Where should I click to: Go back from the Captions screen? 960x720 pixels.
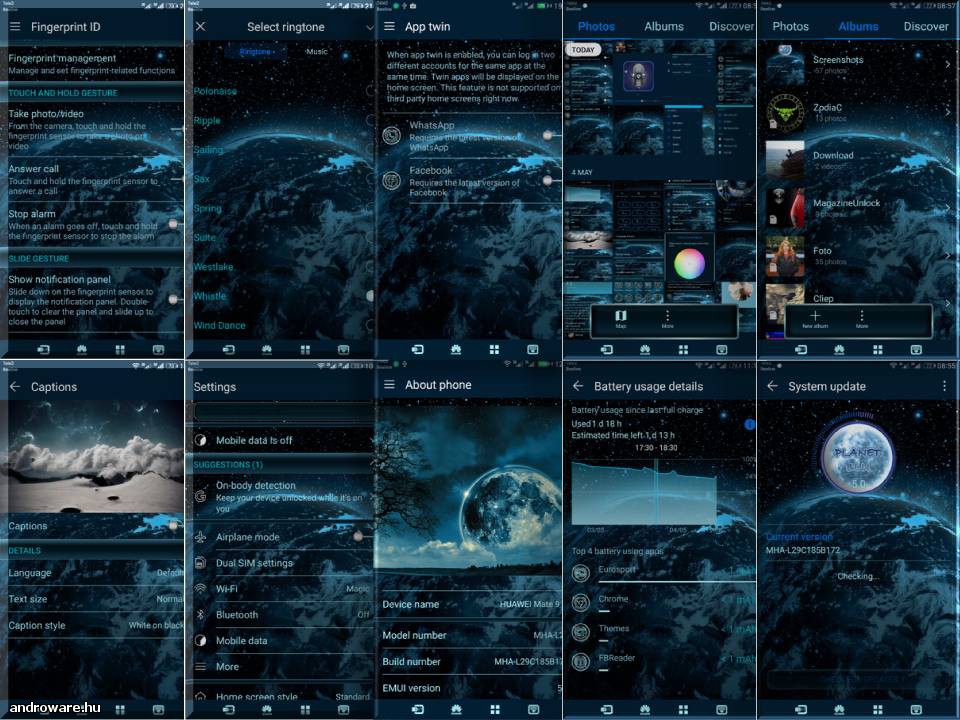tap(15, 386)
